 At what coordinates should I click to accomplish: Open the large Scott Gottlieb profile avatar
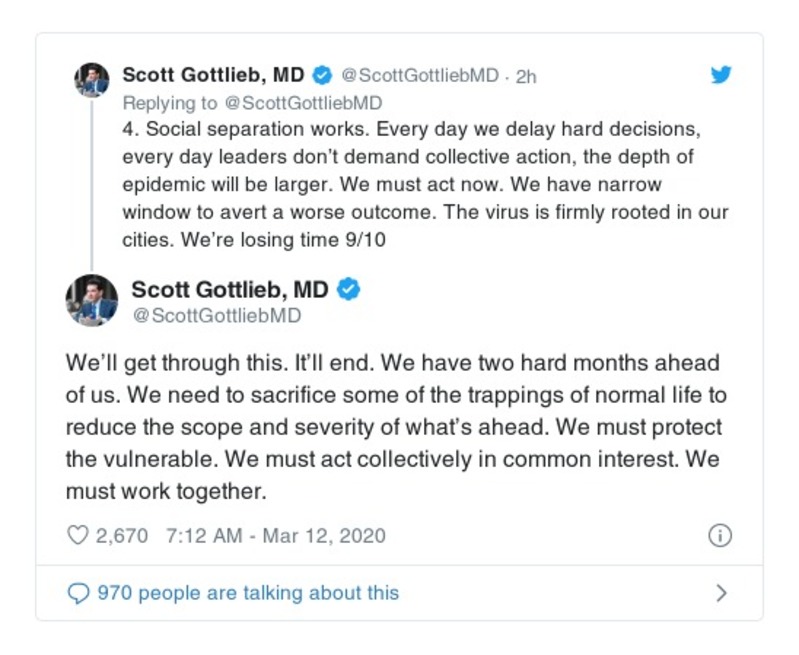tap(92, 299)
